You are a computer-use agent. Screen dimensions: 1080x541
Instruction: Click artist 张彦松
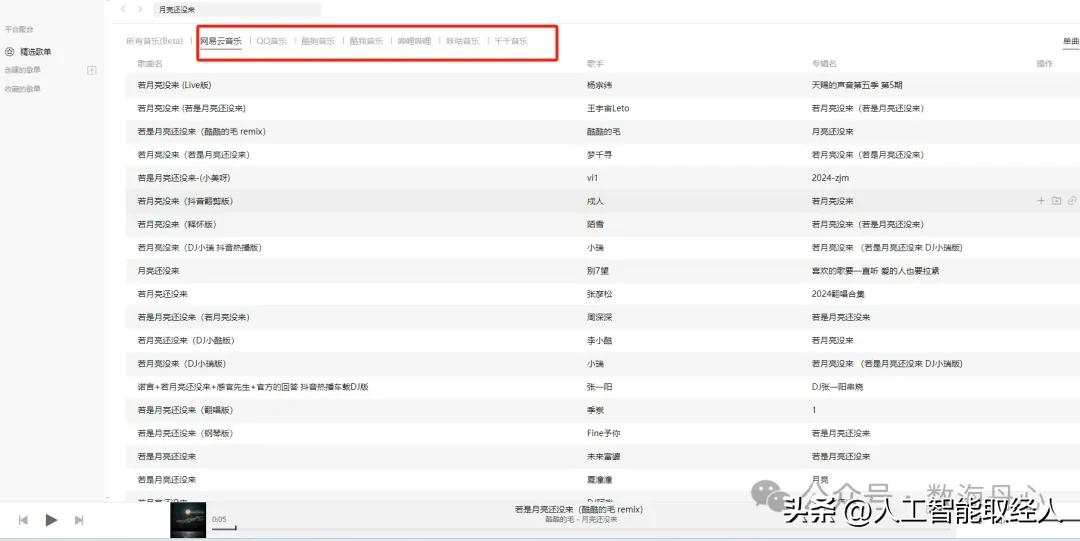pyautogui.click(x=599, y=294)
